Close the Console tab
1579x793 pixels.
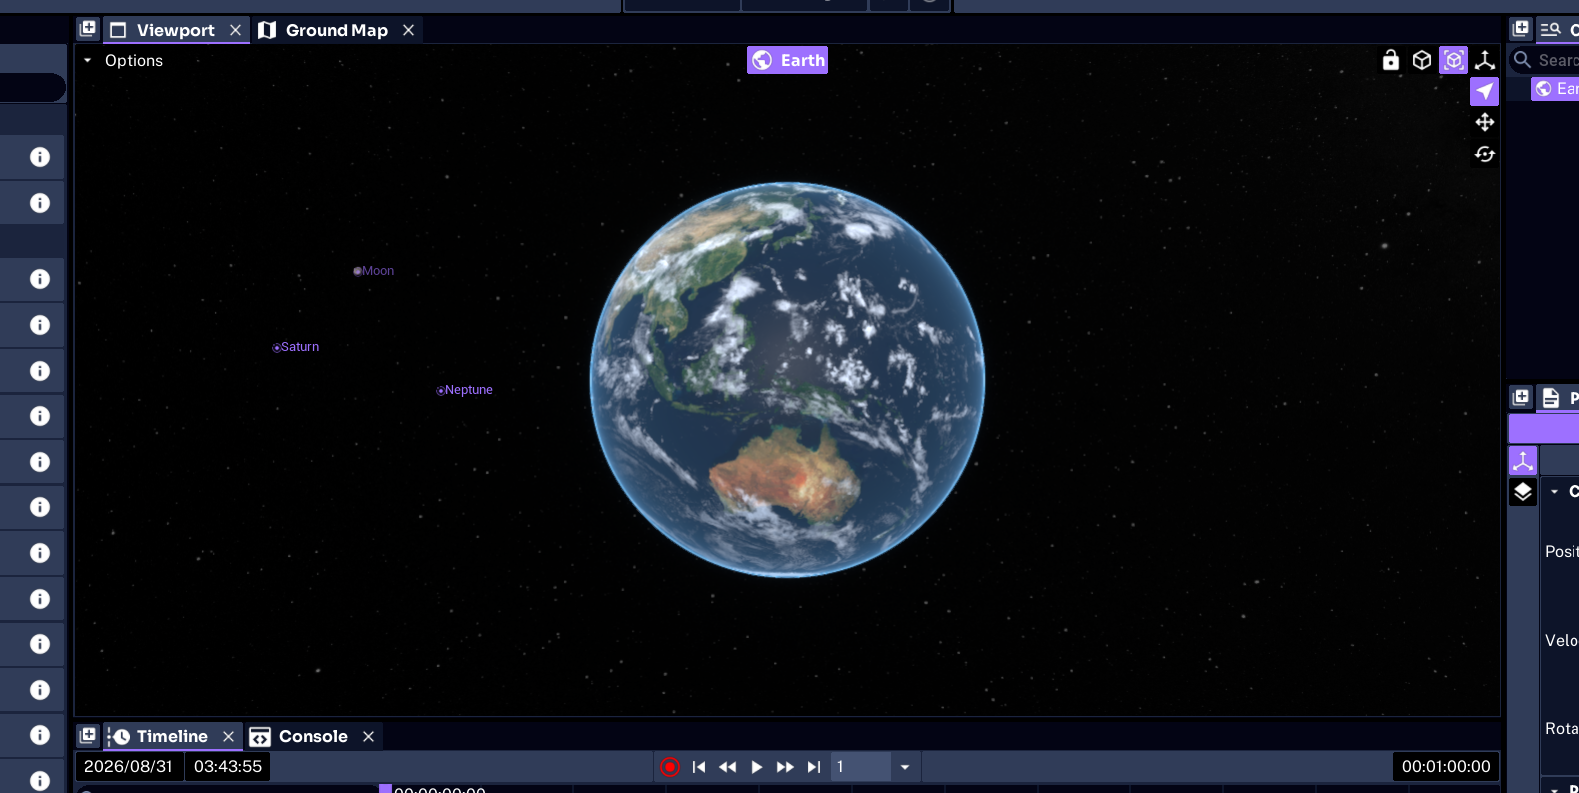click(x=368, y=736)
